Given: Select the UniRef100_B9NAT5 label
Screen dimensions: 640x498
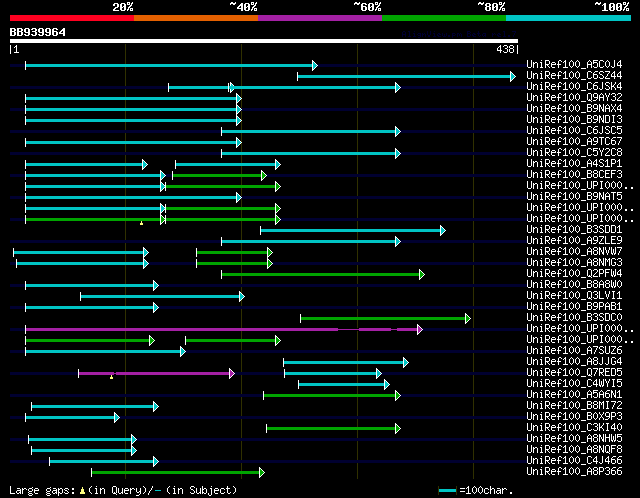Looking at the screenshot, I should coord(574,197).
